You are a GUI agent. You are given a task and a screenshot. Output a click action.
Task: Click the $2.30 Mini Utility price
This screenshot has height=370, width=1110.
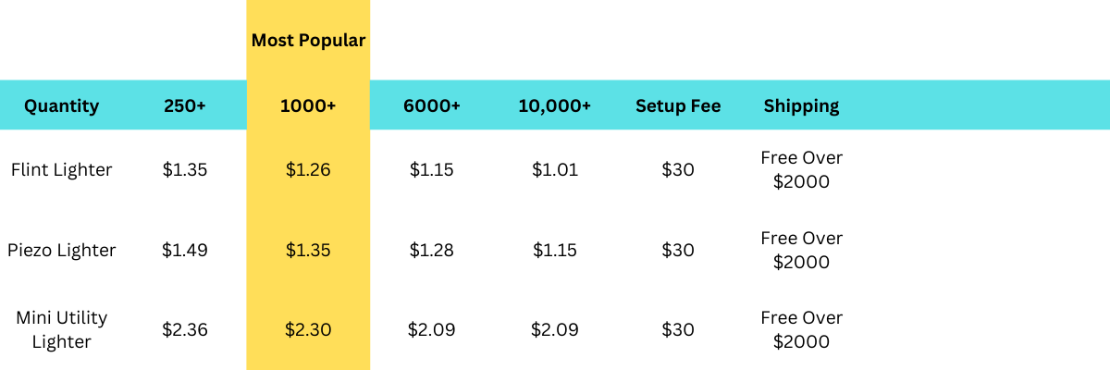point(308,330)
